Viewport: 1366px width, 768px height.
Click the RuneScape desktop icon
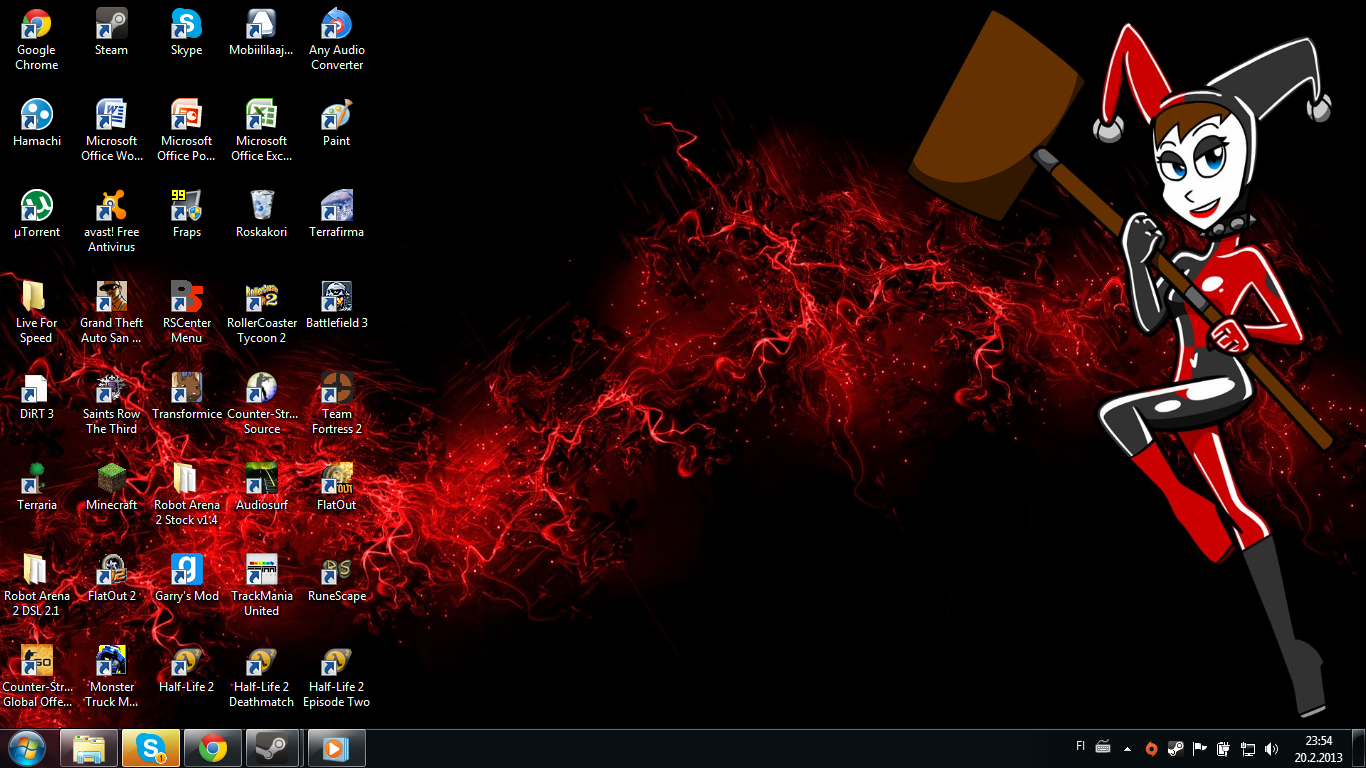[337, 579]
